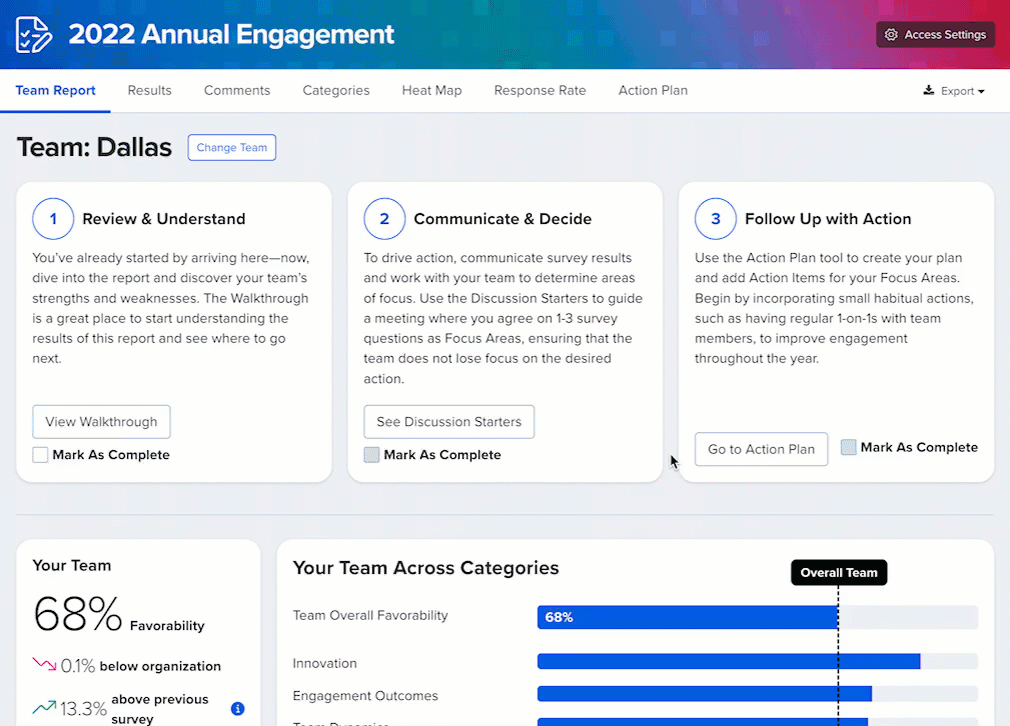Check Mark As Complete under Follow Up with Action
The height and width of the screenshot is (726, 1010).
(848, 448)
